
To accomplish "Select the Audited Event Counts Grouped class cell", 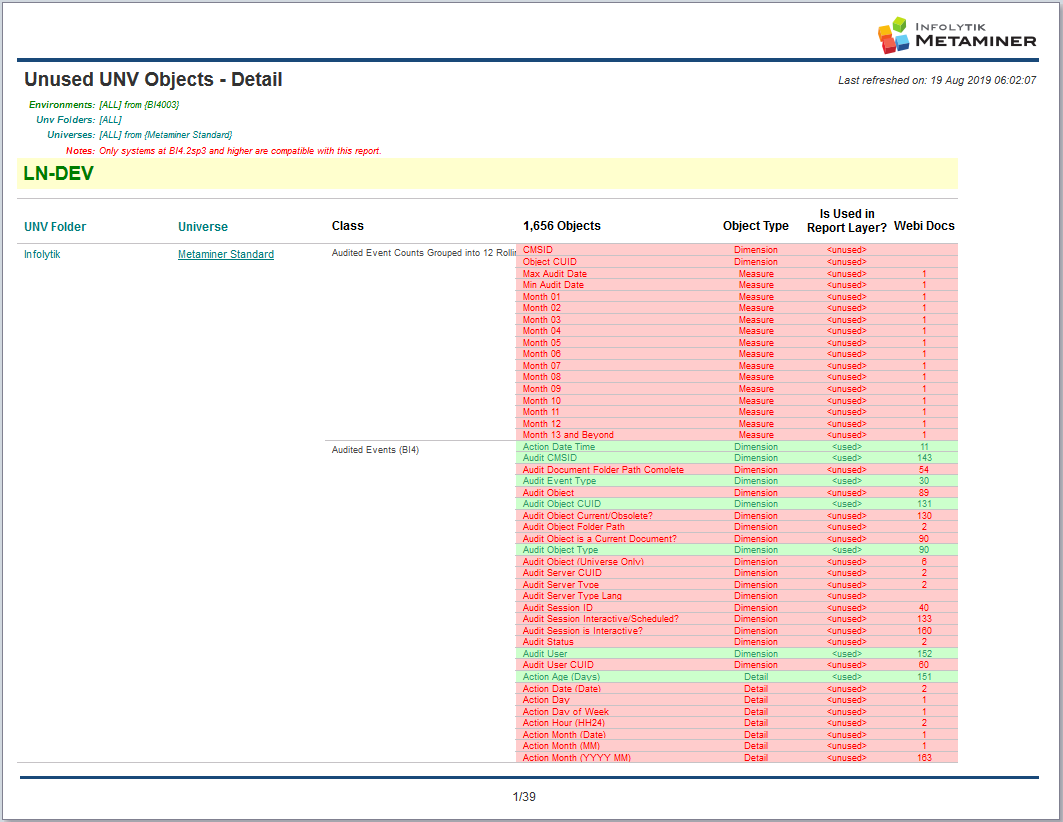I will coord(424,253).
